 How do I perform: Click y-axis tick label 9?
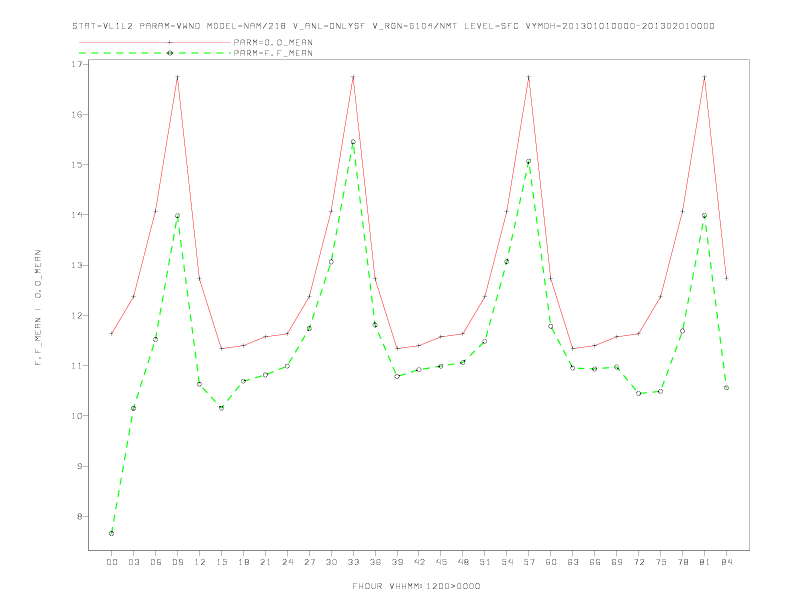[80, 466]
